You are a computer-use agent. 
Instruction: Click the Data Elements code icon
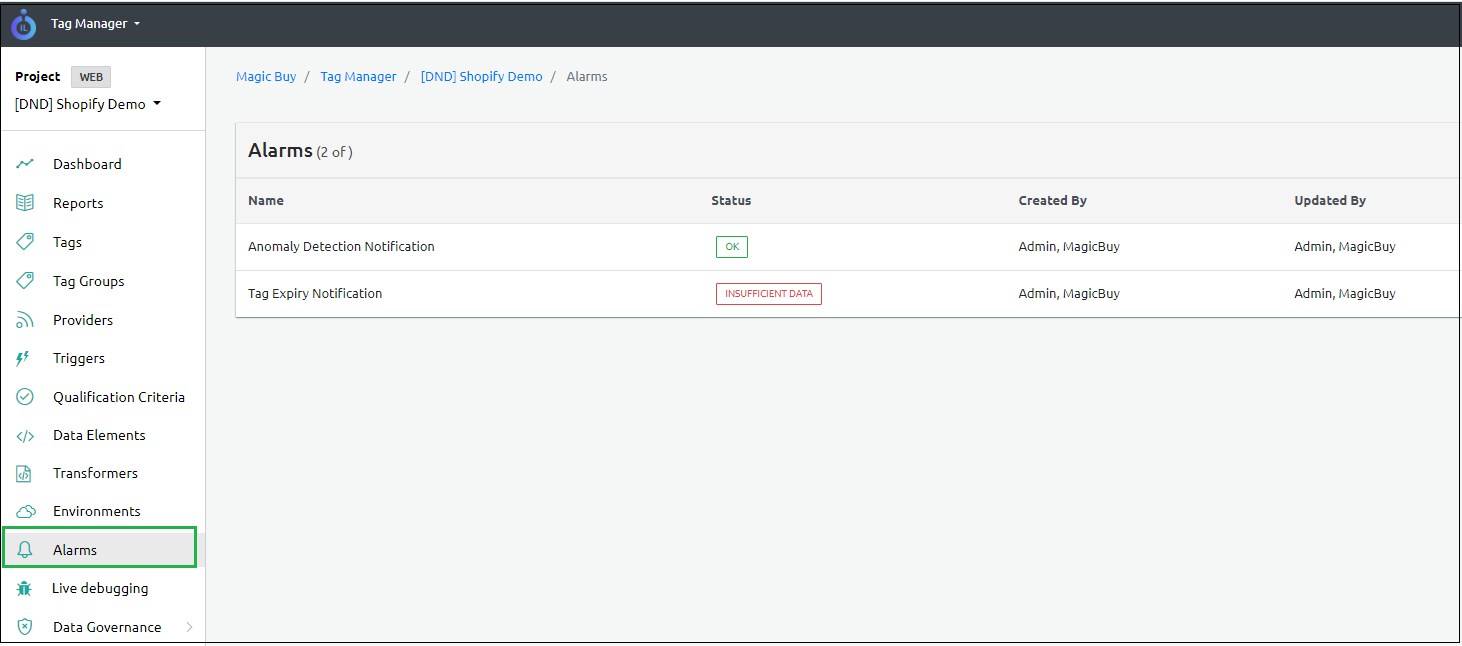point(25,435)
